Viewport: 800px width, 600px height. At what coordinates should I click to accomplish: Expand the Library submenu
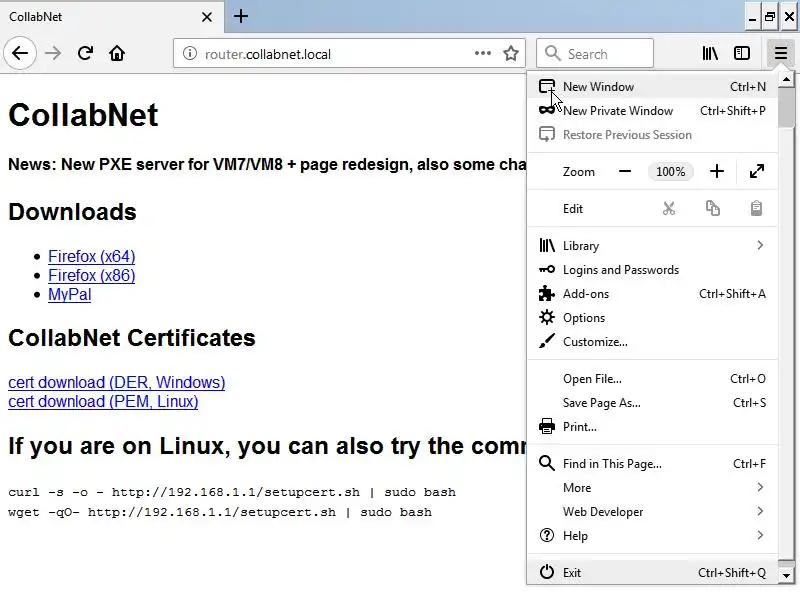click(653, 246)
